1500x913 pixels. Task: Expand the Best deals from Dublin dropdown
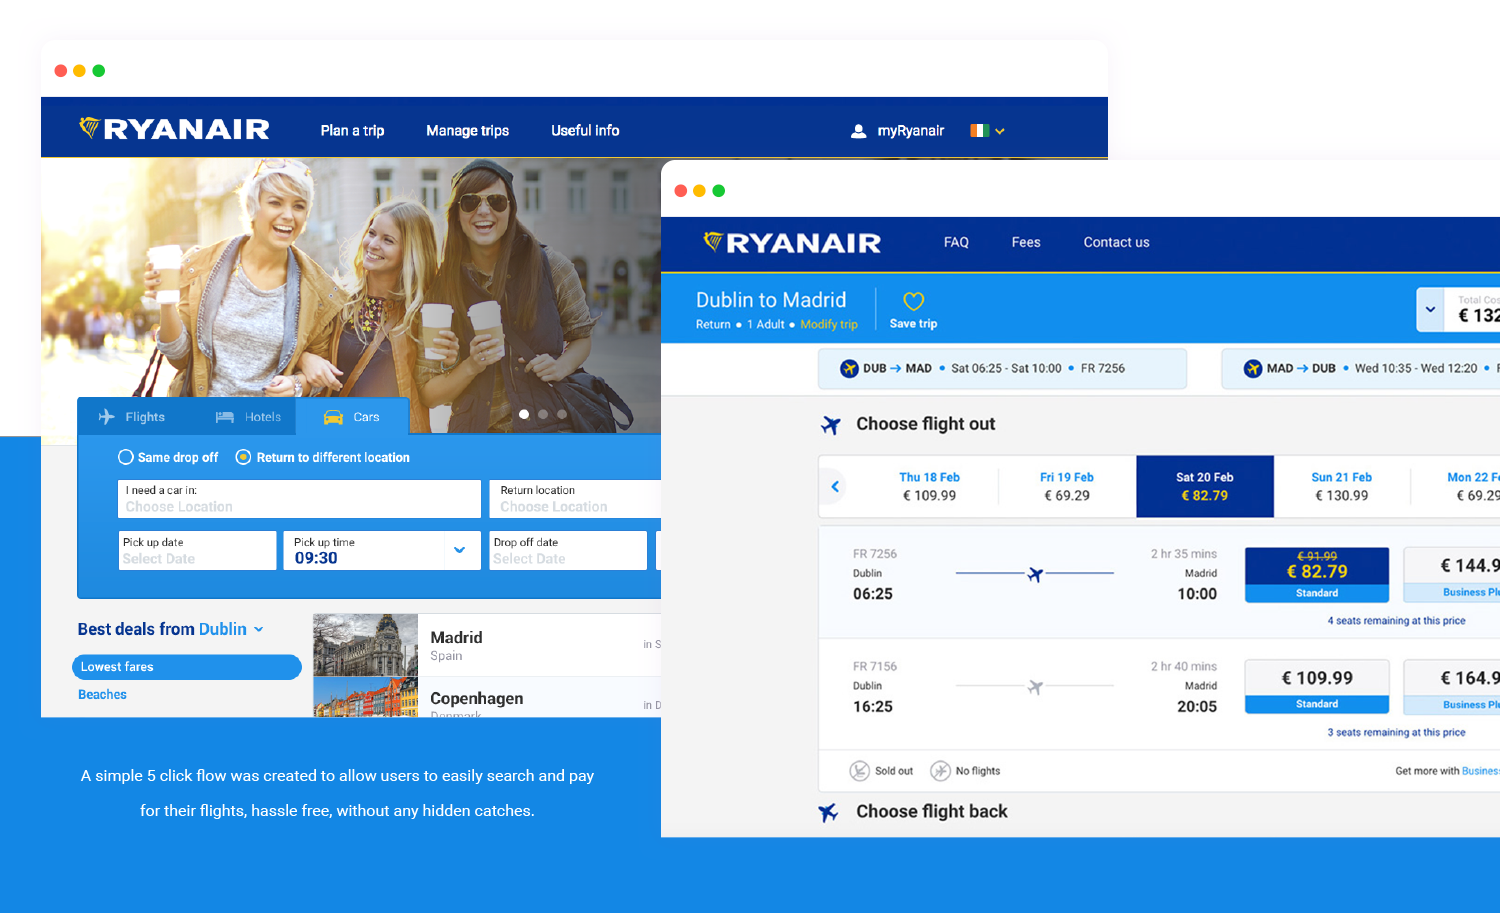click(259, 629)
